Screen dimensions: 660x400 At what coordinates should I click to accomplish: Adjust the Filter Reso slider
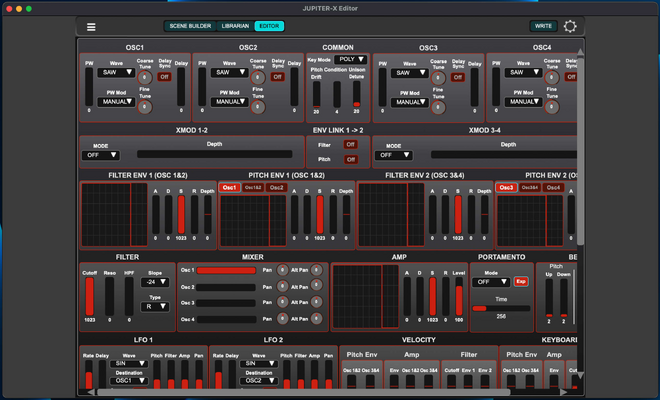[x=109, y=296]
